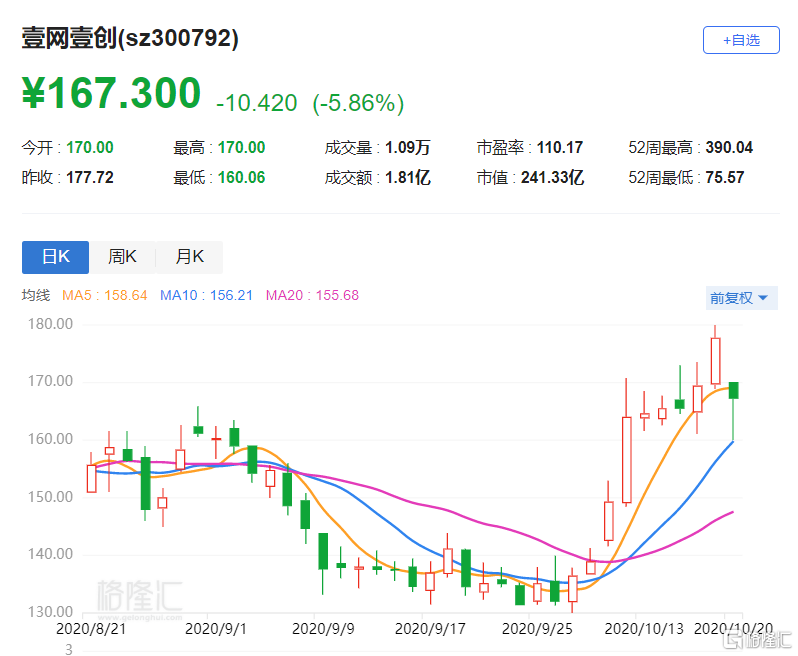Add stock via +自选 button
This screenshot has width=798, height=656.
[x=741, y=40]
